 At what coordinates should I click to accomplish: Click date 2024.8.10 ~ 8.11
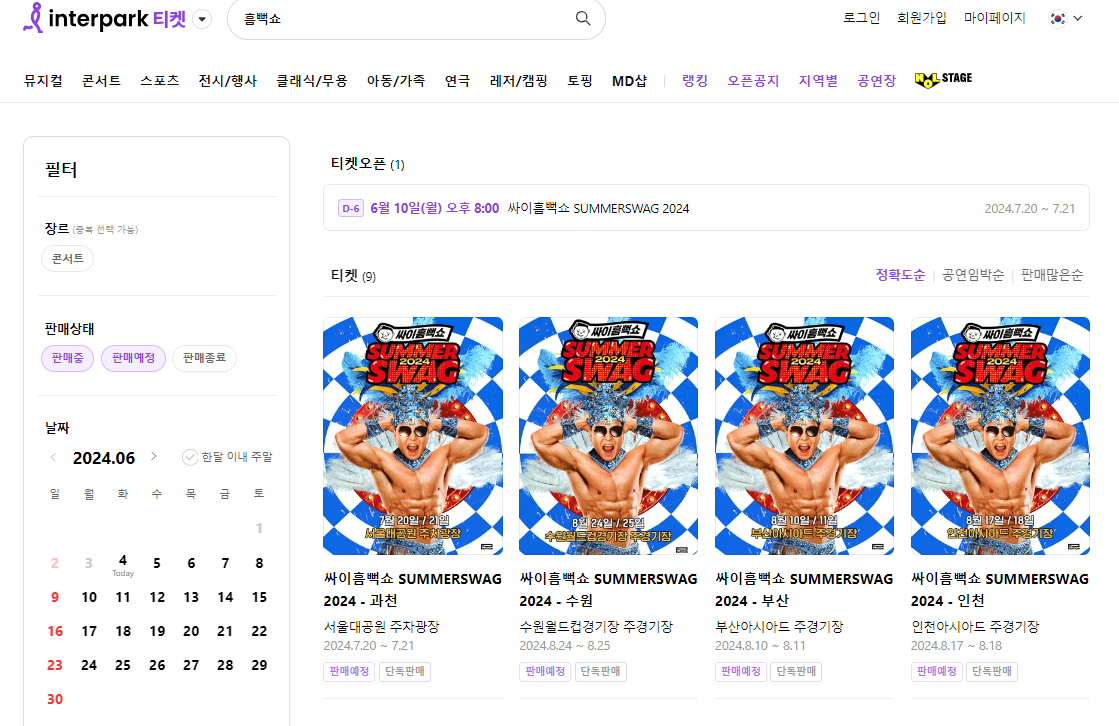(760, 646)
